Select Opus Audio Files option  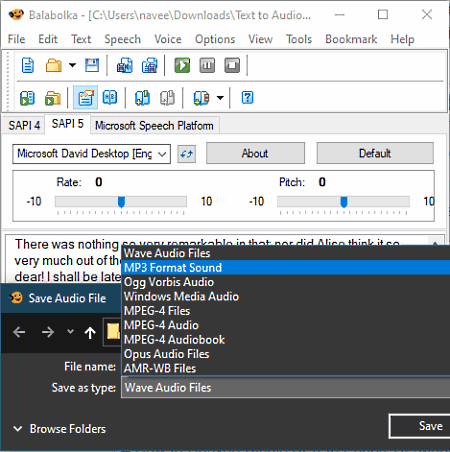click(286, 354)
